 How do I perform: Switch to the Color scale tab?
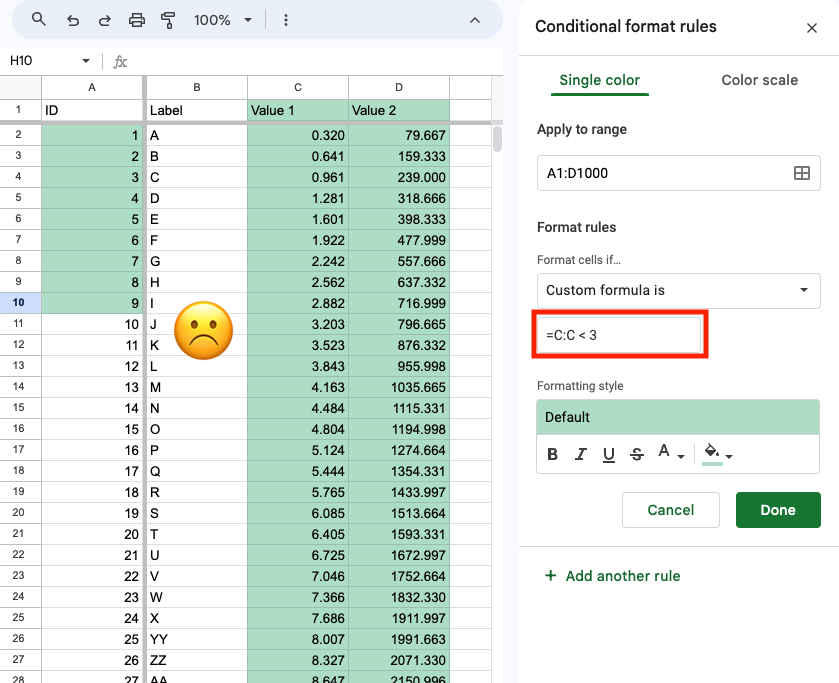759,79
